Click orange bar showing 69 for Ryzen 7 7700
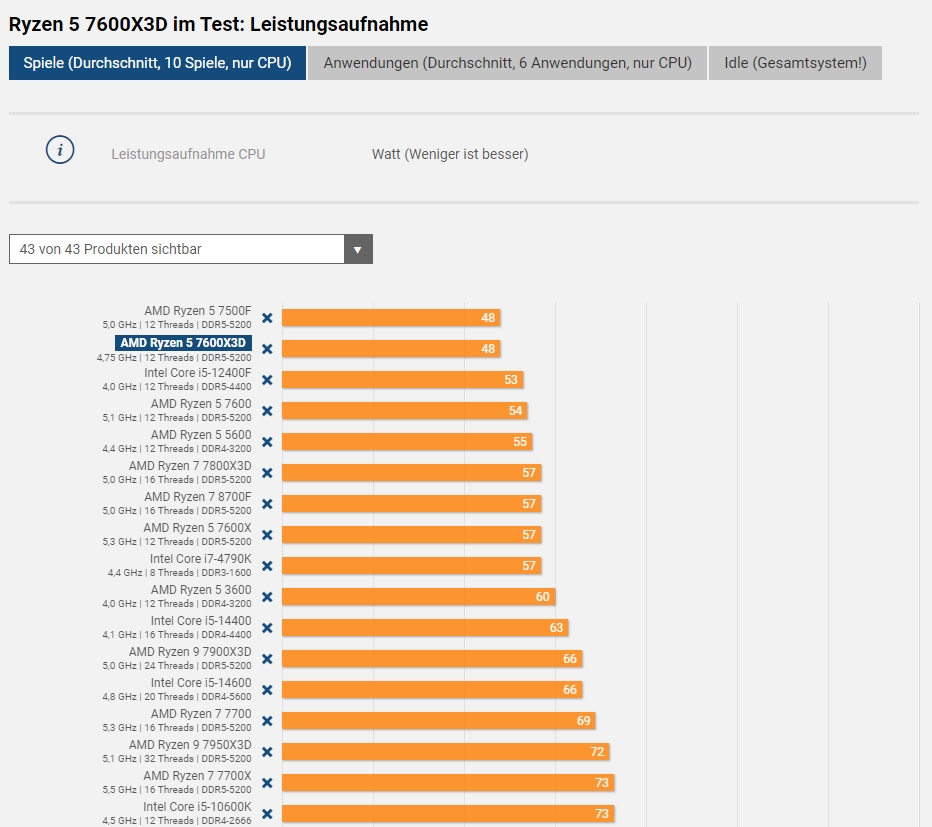Image resolution: width=932 pixels, height=827 pixels. (439, 721)
